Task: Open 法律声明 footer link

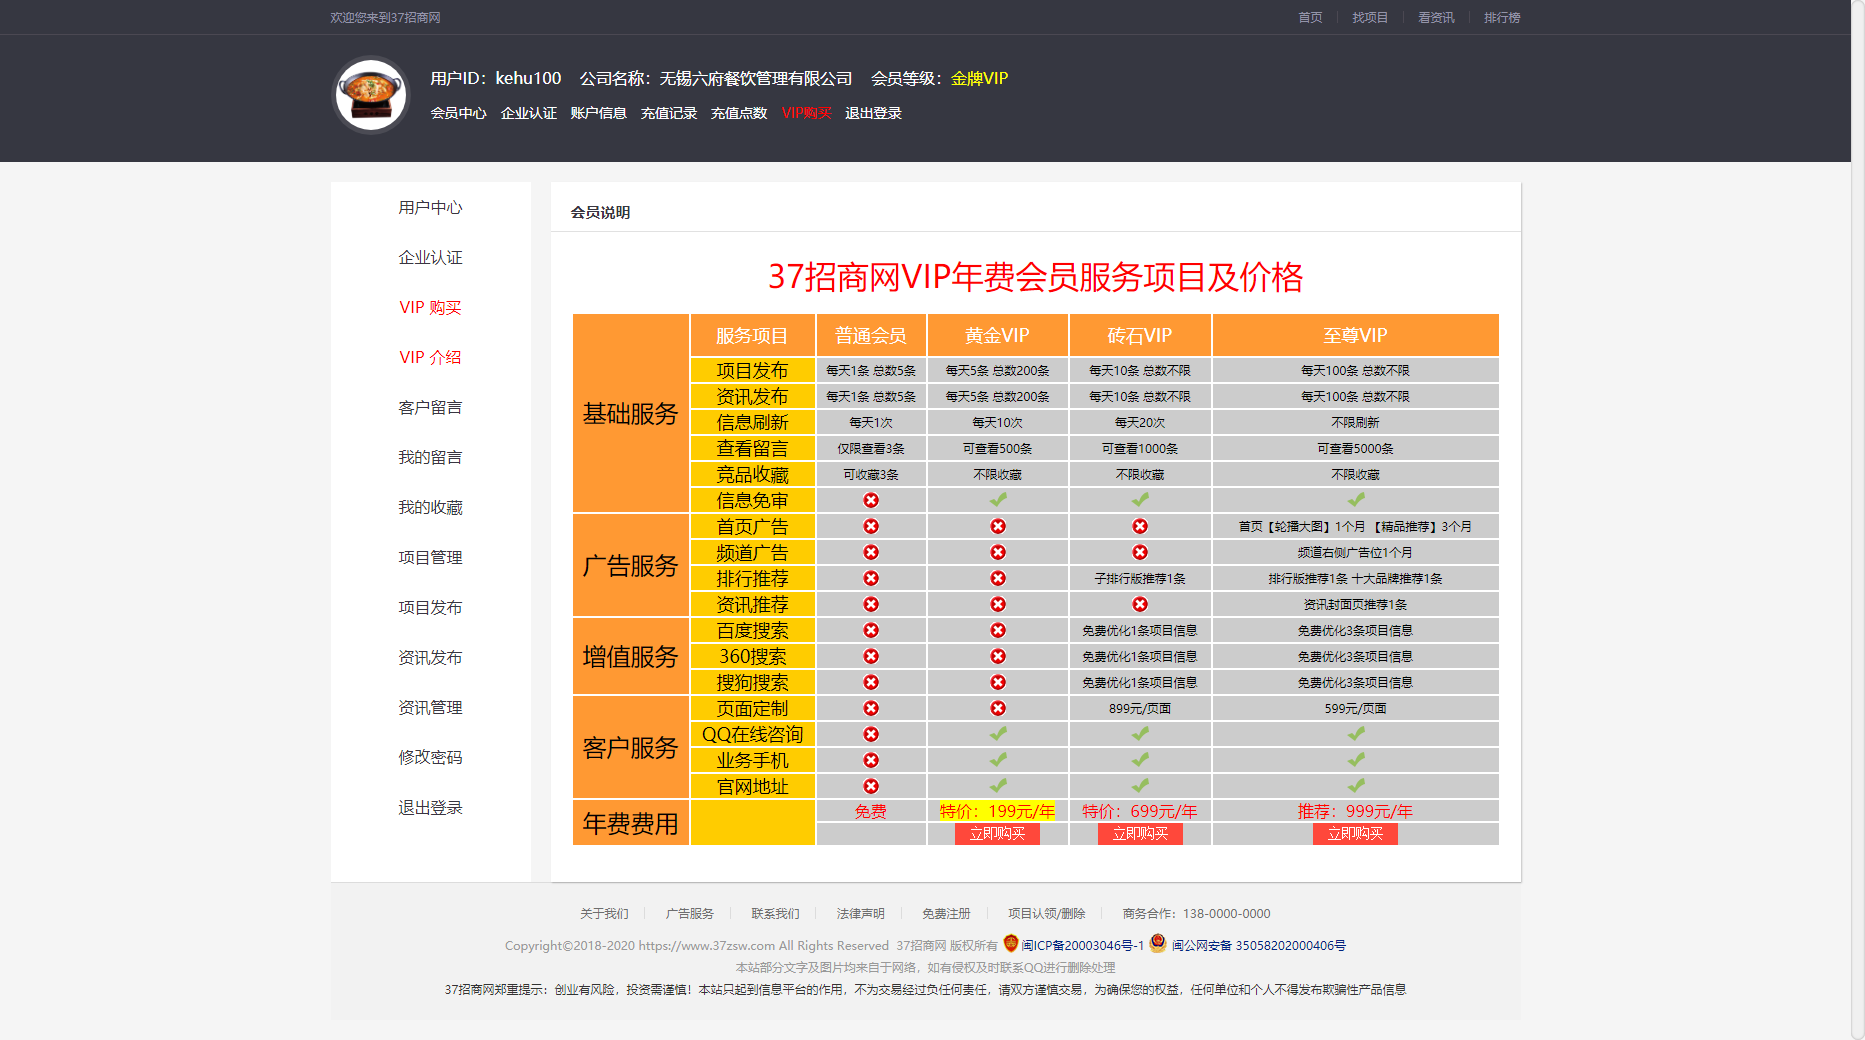Action: coord(861,914)
